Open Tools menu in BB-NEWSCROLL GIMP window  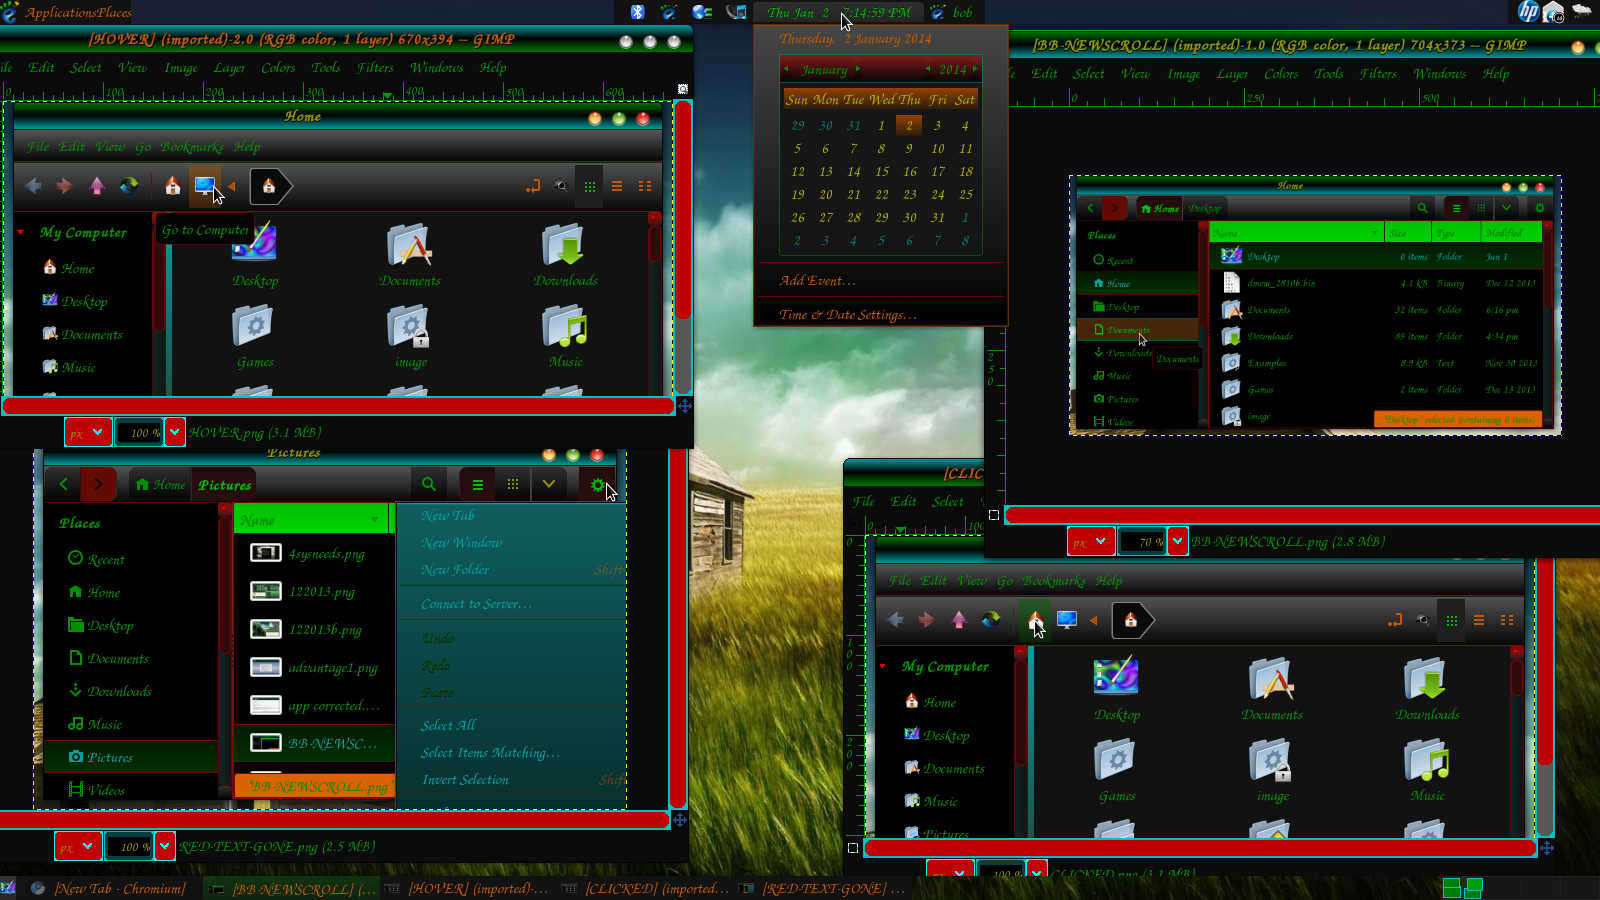(1328, 73)
